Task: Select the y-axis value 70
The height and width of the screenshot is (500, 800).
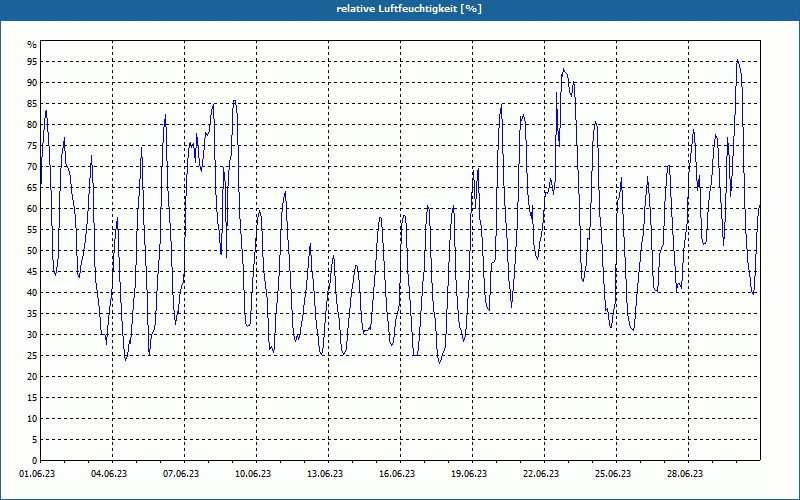Action: 32,166
